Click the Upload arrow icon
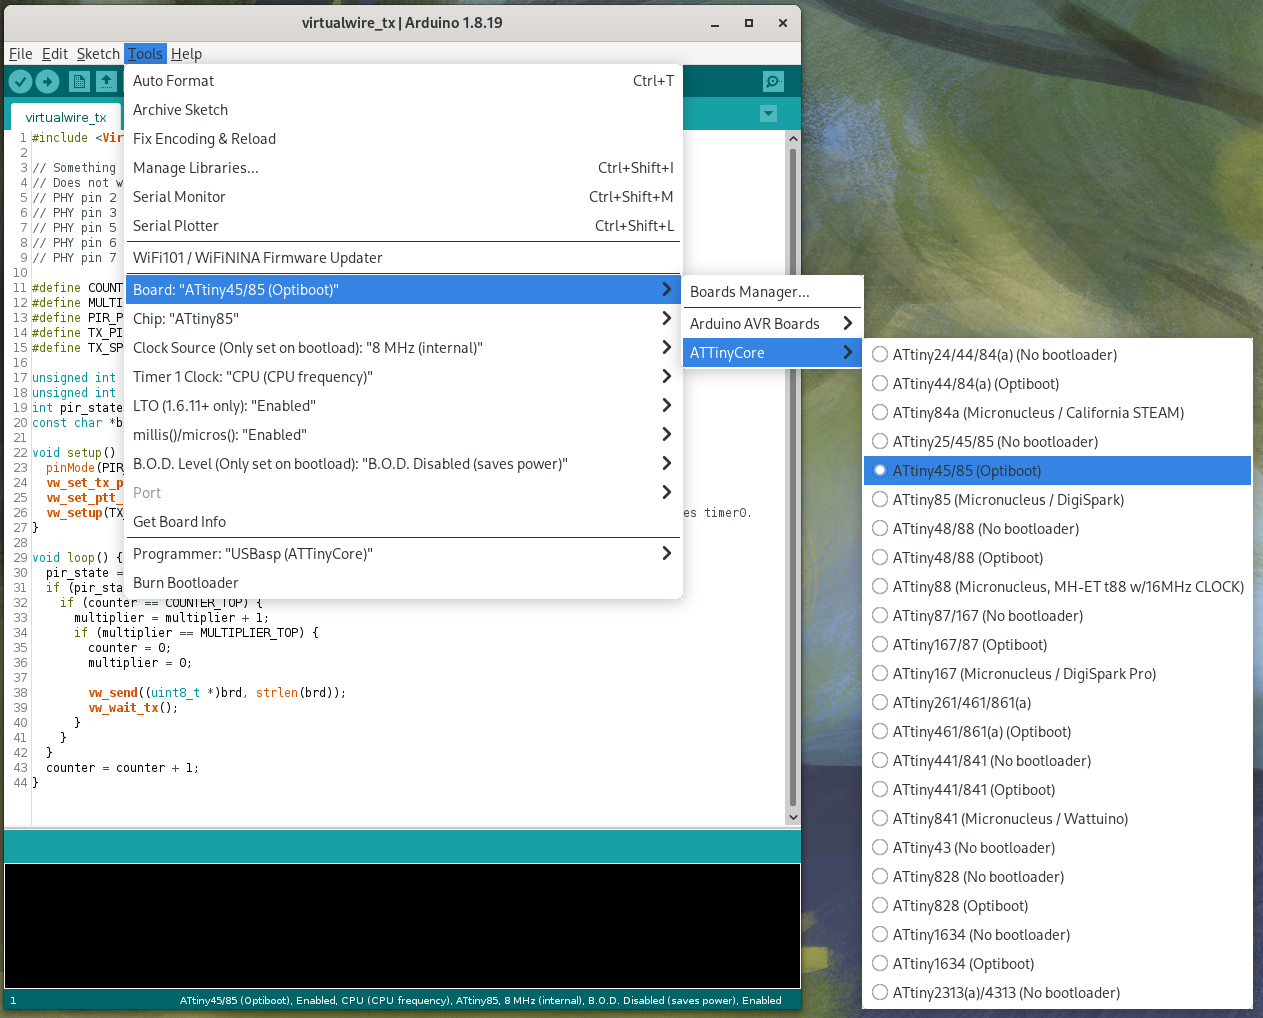 point(48,82)
